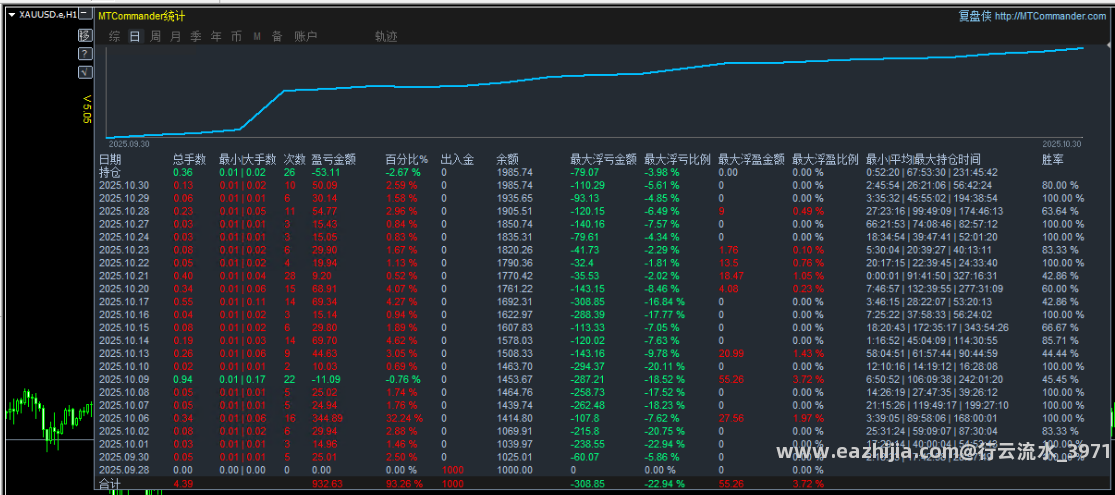
Task: Select the 2025.10.17 date row
Action: click(x=124, y=302)
